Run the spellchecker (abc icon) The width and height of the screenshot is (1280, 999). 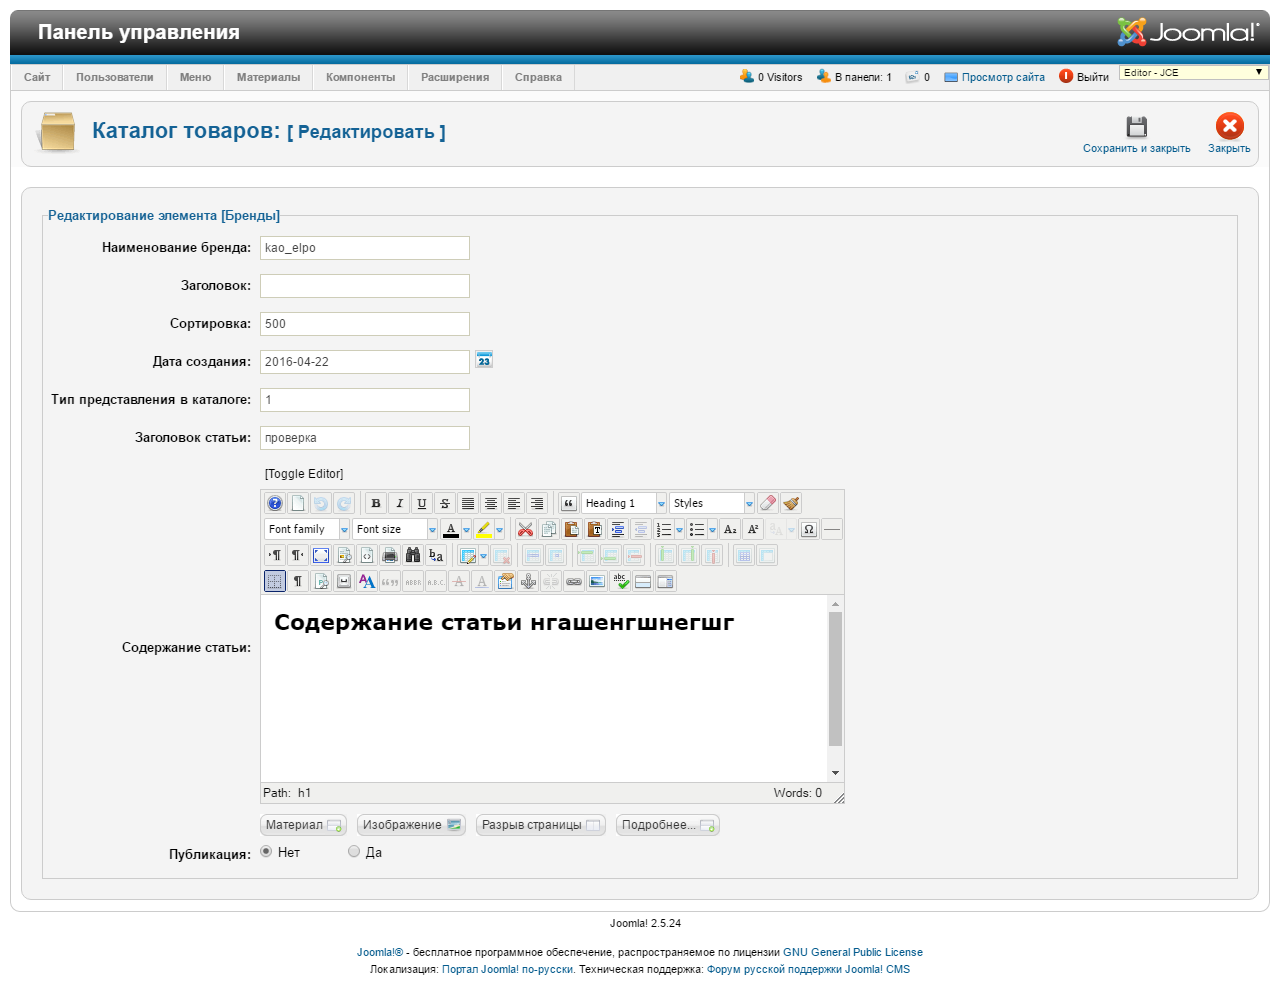[620, 581]
